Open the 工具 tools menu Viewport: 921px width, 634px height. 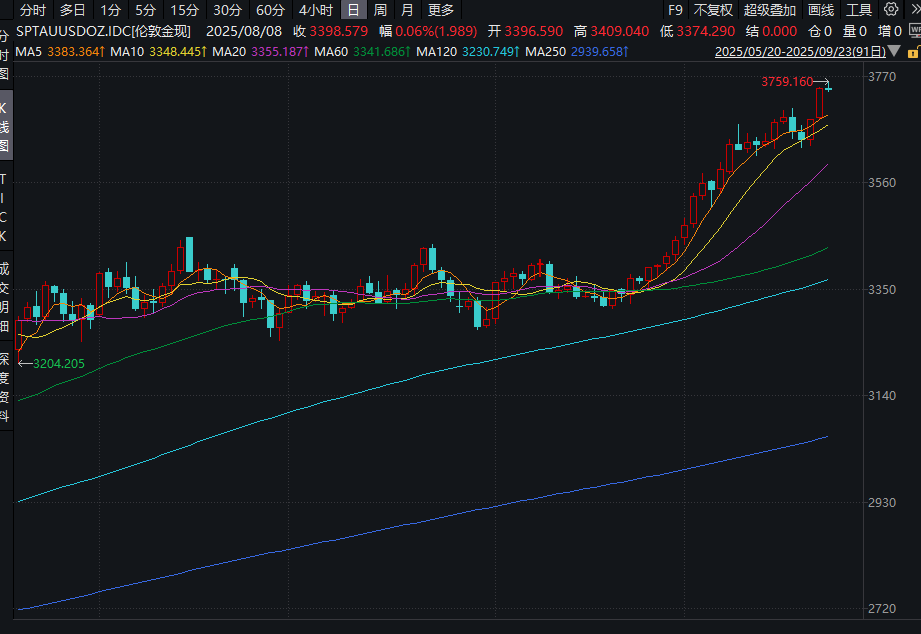point(859,10)
